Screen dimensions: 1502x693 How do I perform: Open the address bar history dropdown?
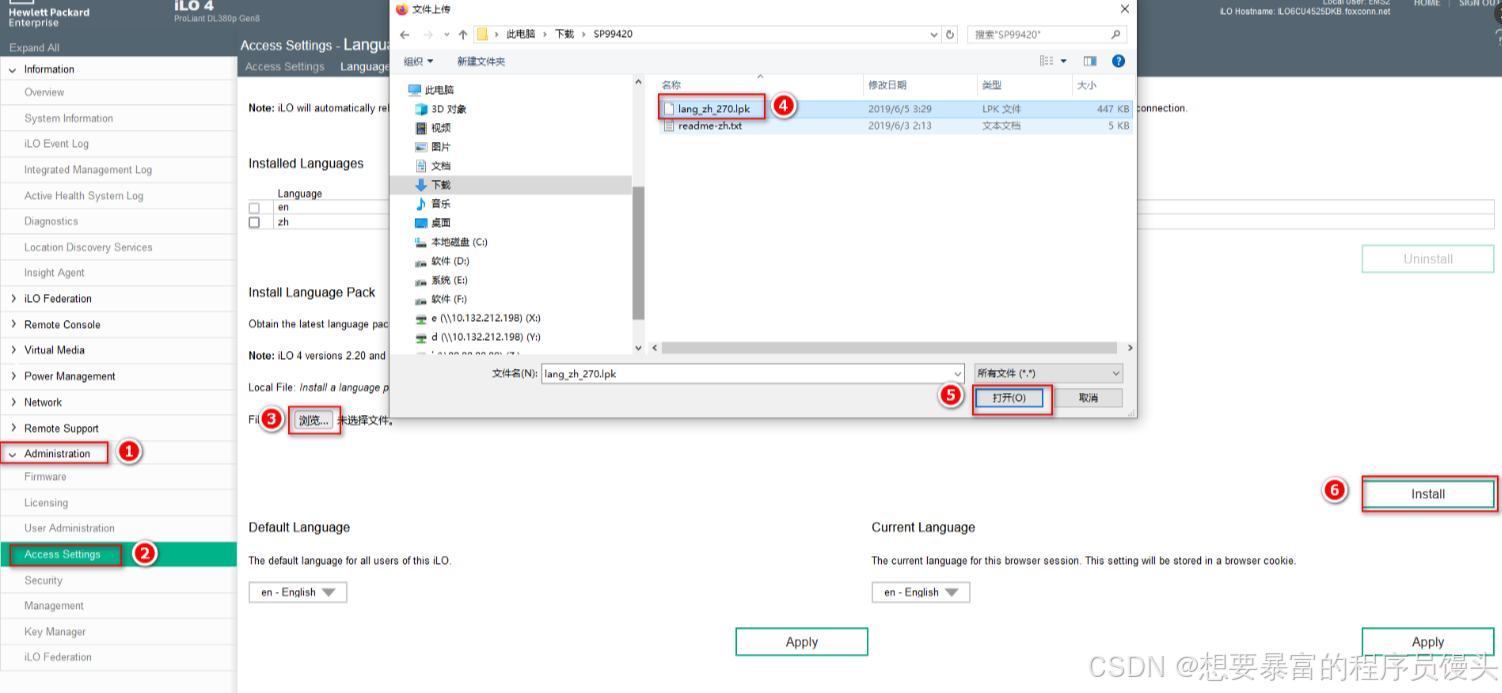(x=932, y=34)
